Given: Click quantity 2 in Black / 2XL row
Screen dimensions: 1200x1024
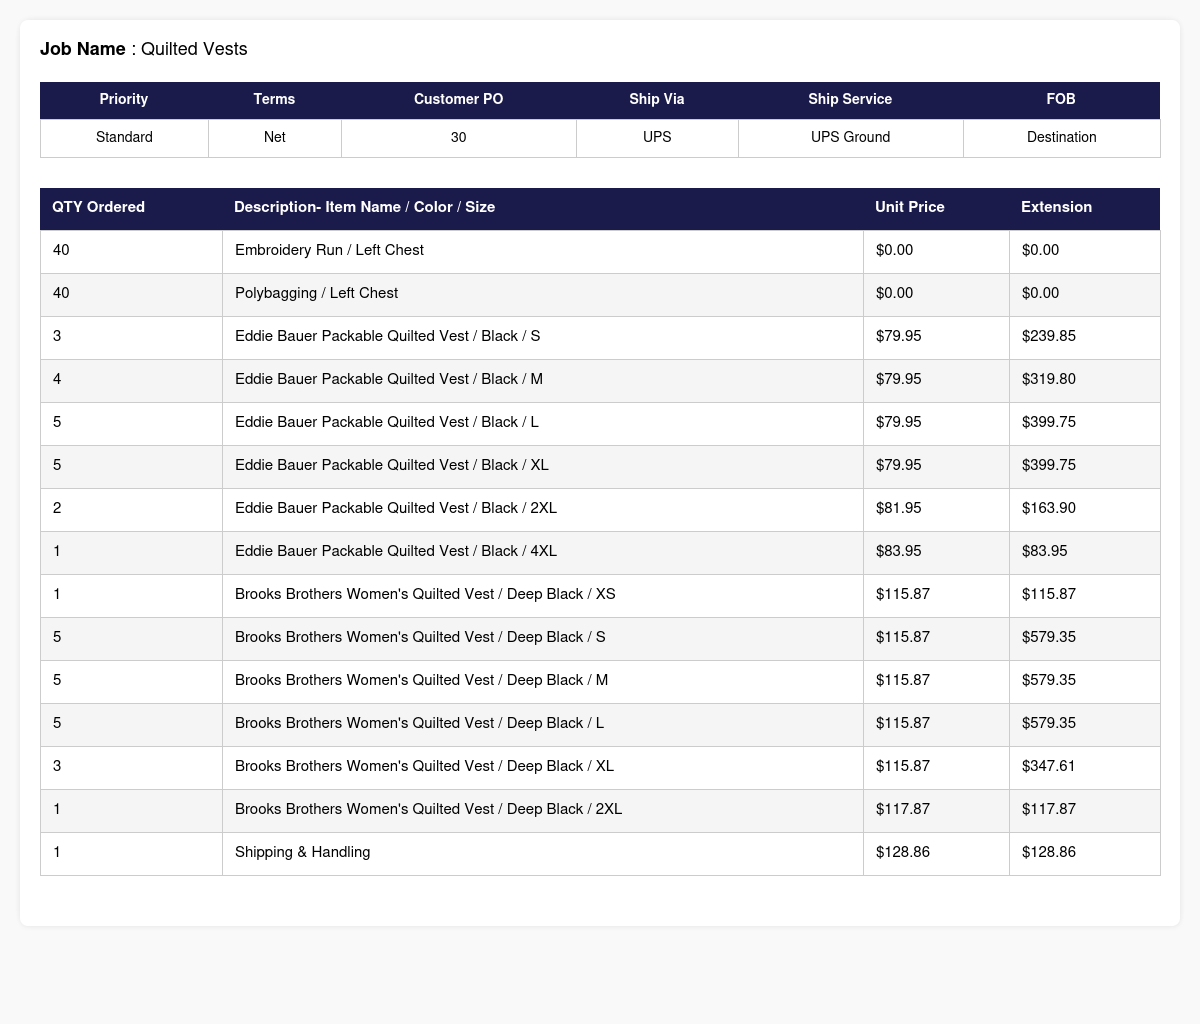Looking at the screenshot, I should click(57, 508).
